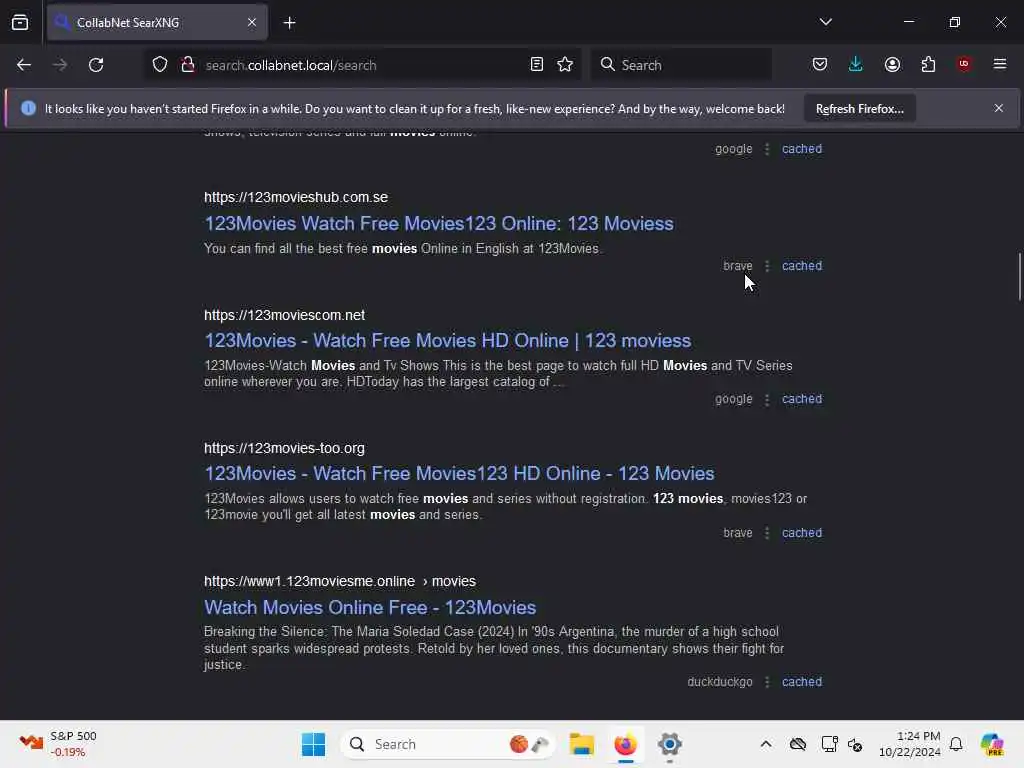Open Firefox View in the tab bar
The image size is (1024, 768).
20,22
